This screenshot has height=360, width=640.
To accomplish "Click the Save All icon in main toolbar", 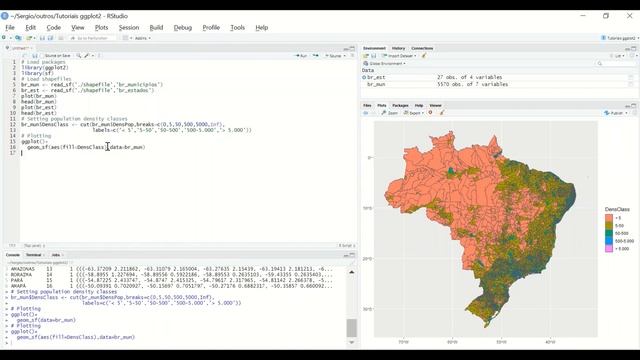I will [51, 38].
